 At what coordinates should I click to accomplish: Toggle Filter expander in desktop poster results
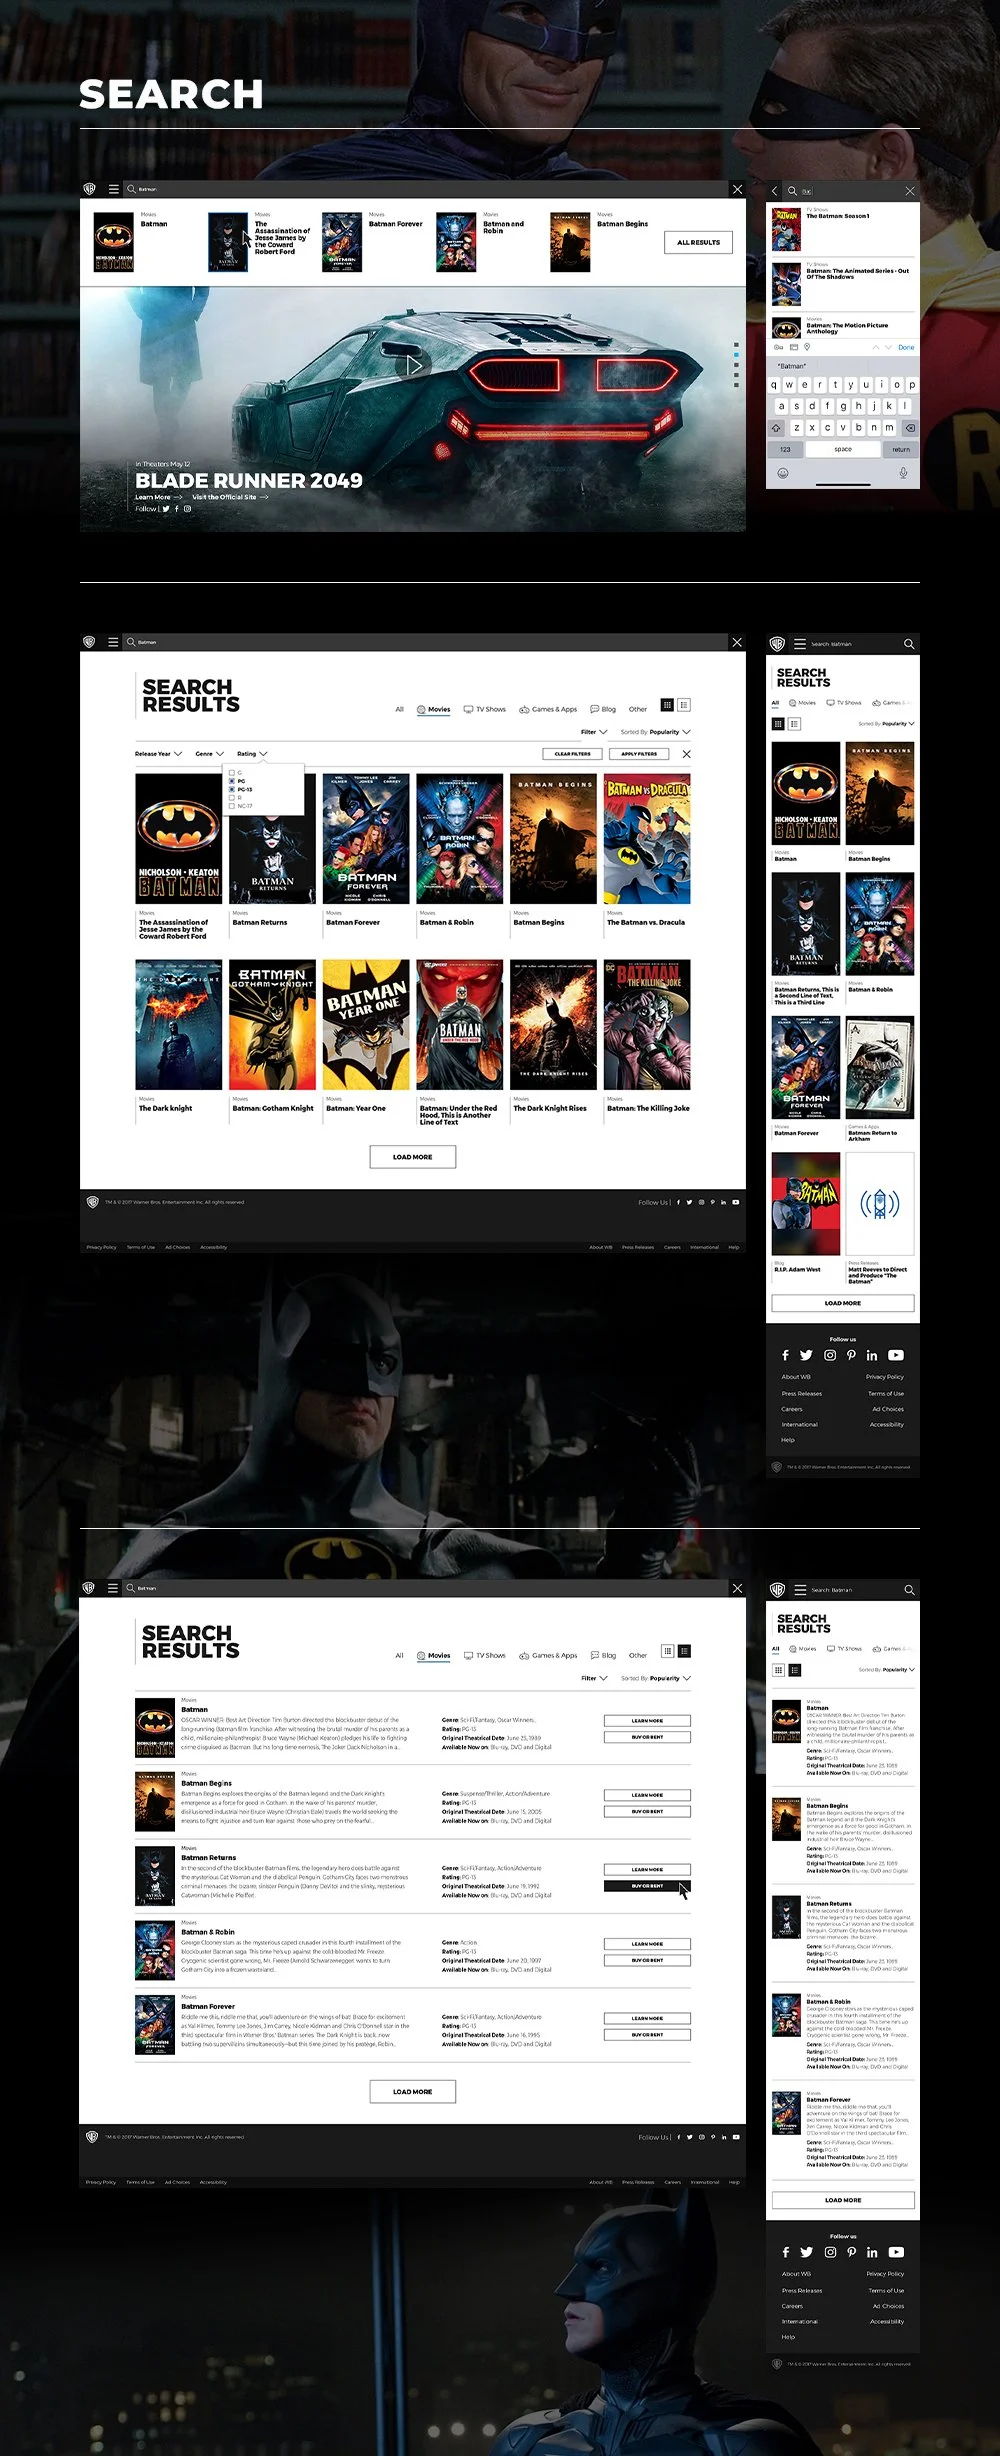pyautogui.click(x=594, y=732)
